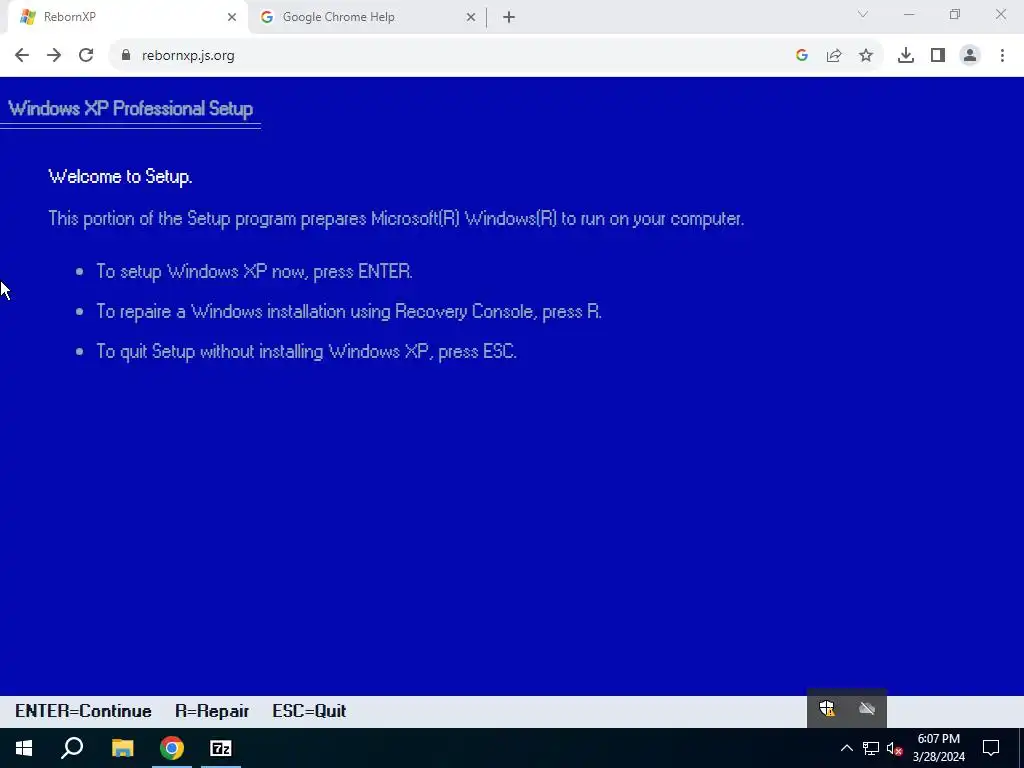Image resolution: width=1024 pixels, height=768 pixels.
Task: Toggle the Chrome side panel
Action: (938, 55)
